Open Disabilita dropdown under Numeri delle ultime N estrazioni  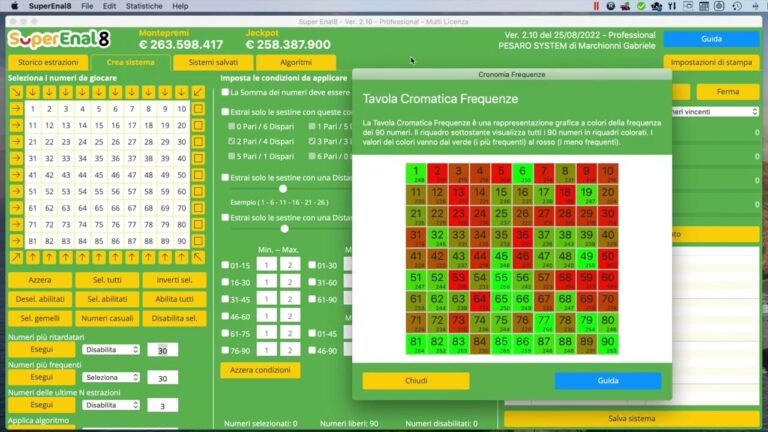coord(111,405)
